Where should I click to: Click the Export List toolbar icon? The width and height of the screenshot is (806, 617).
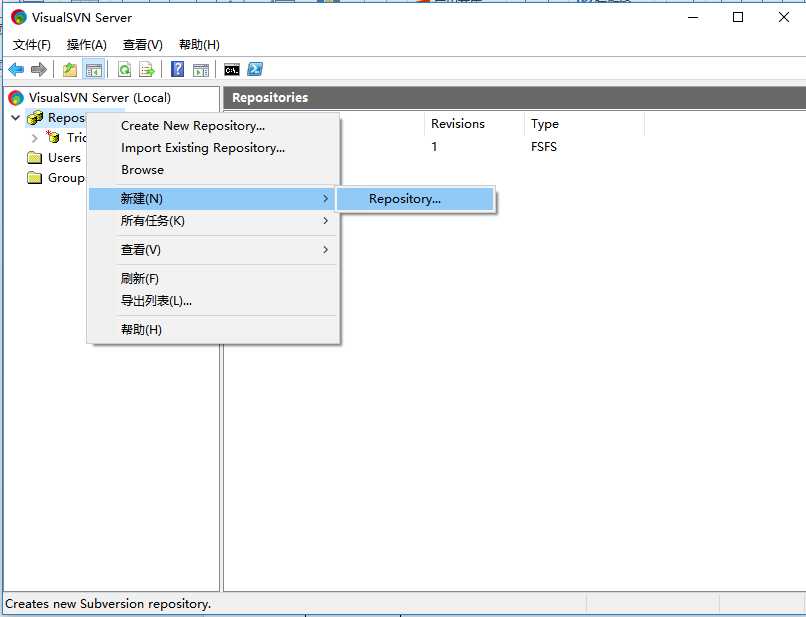click(147, 69)
